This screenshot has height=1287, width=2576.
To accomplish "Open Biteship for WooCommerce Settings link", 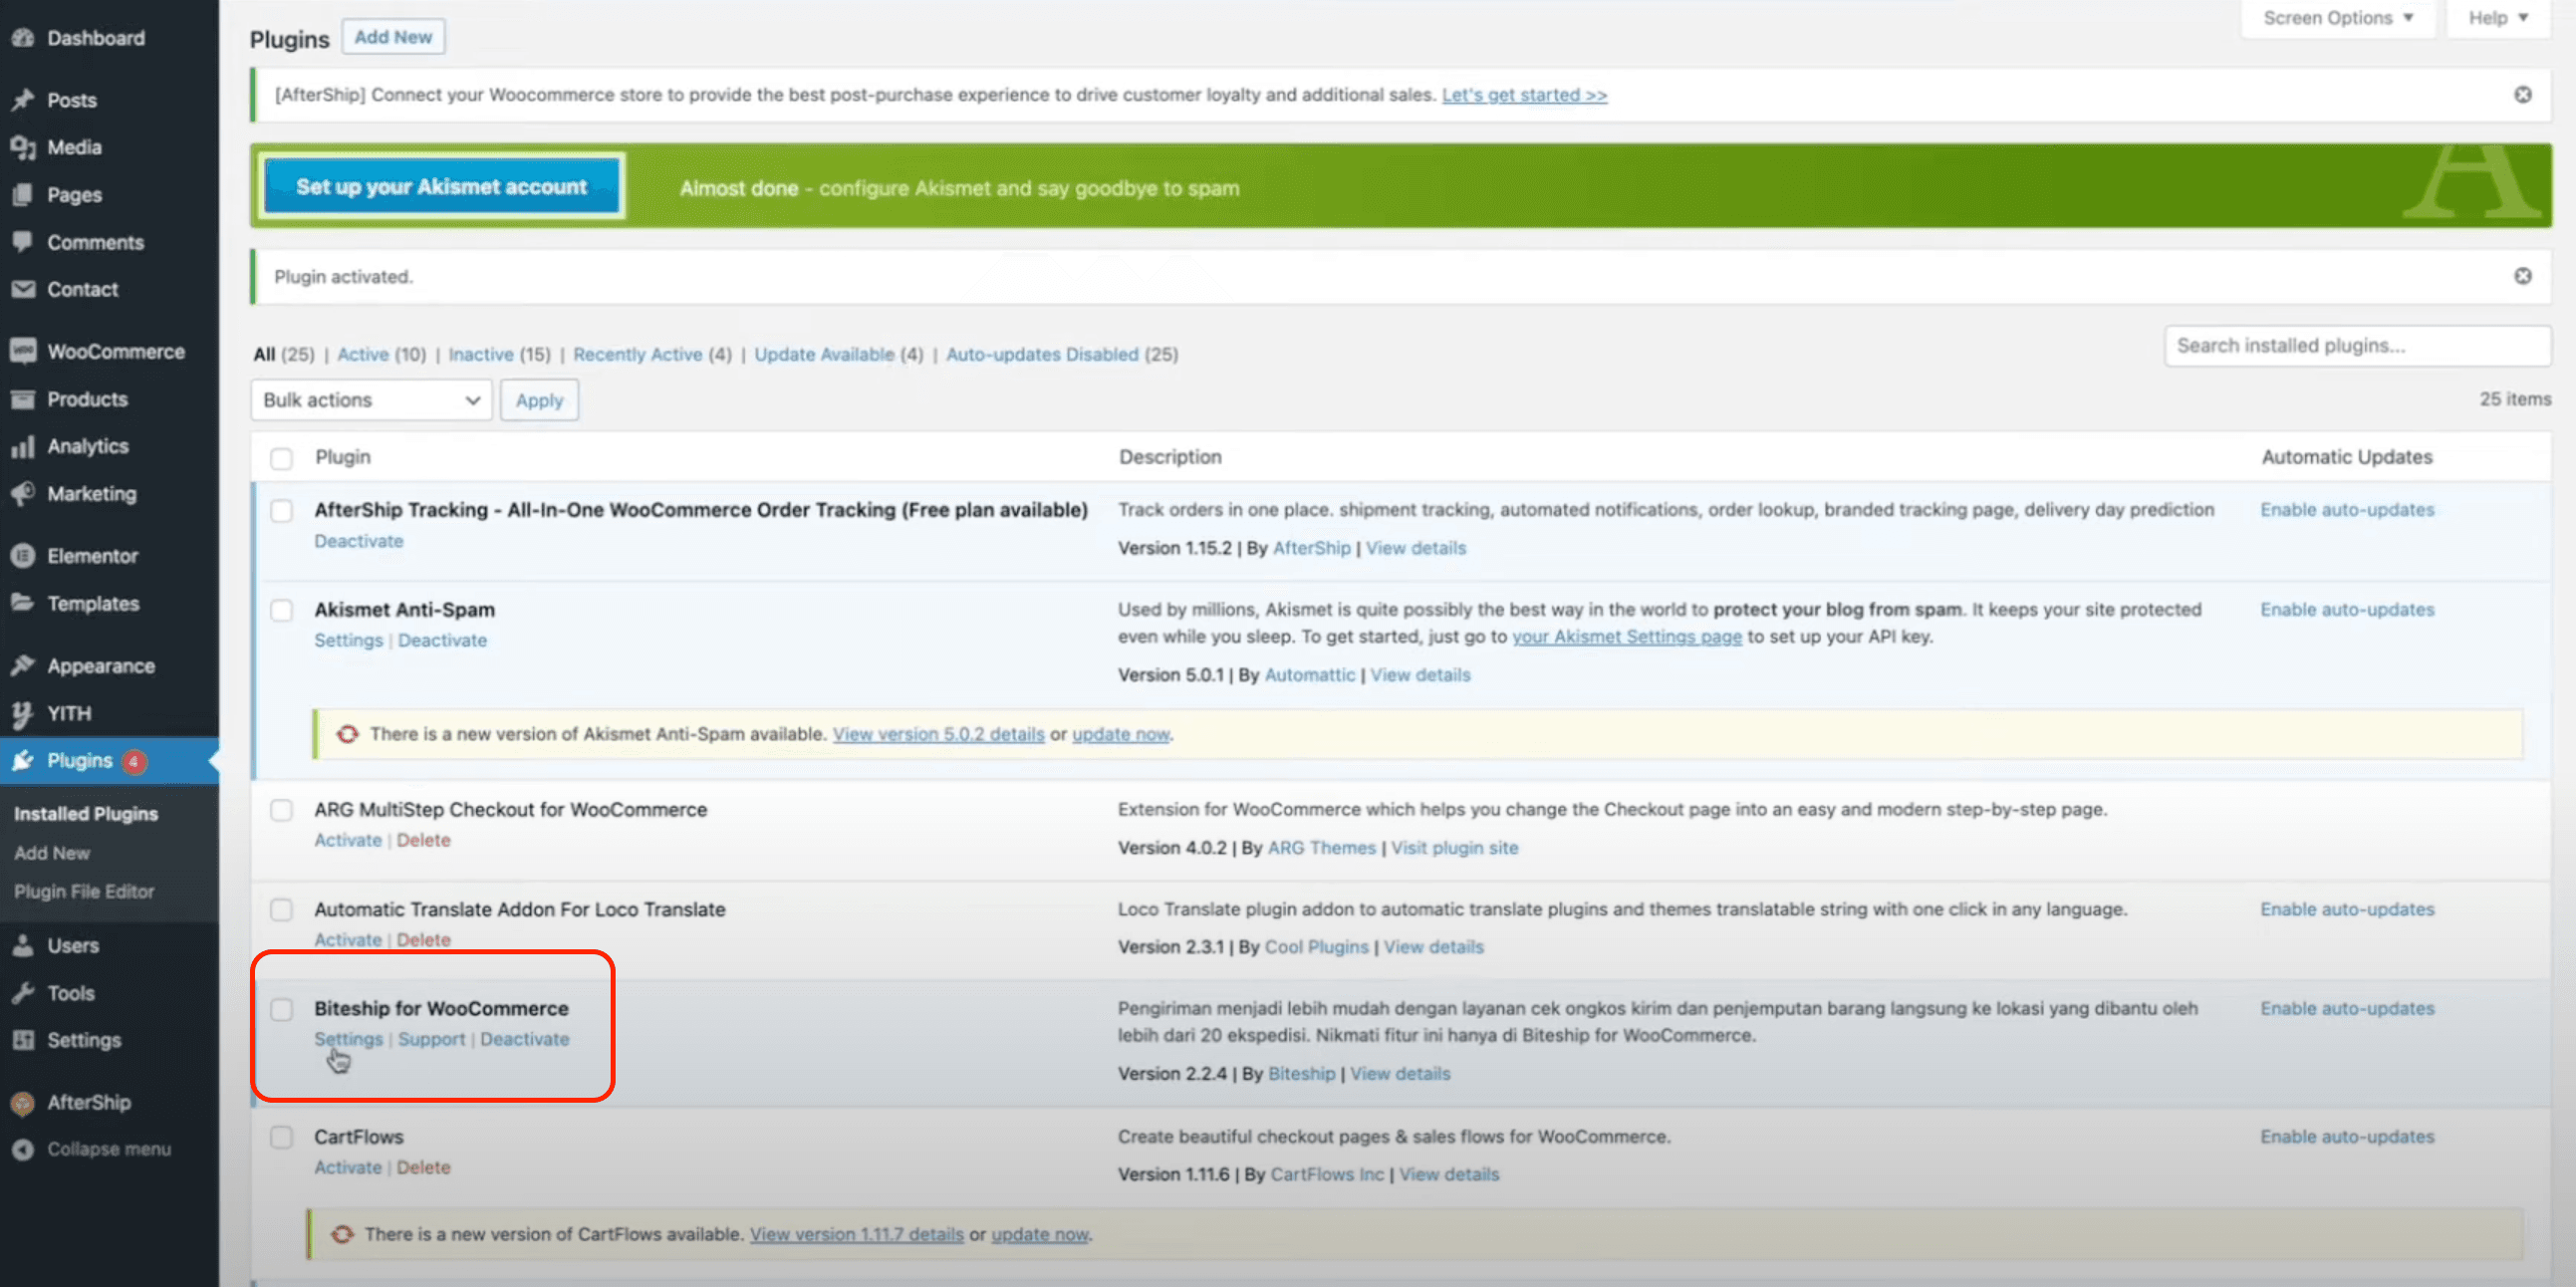I will click(348, 1039).
